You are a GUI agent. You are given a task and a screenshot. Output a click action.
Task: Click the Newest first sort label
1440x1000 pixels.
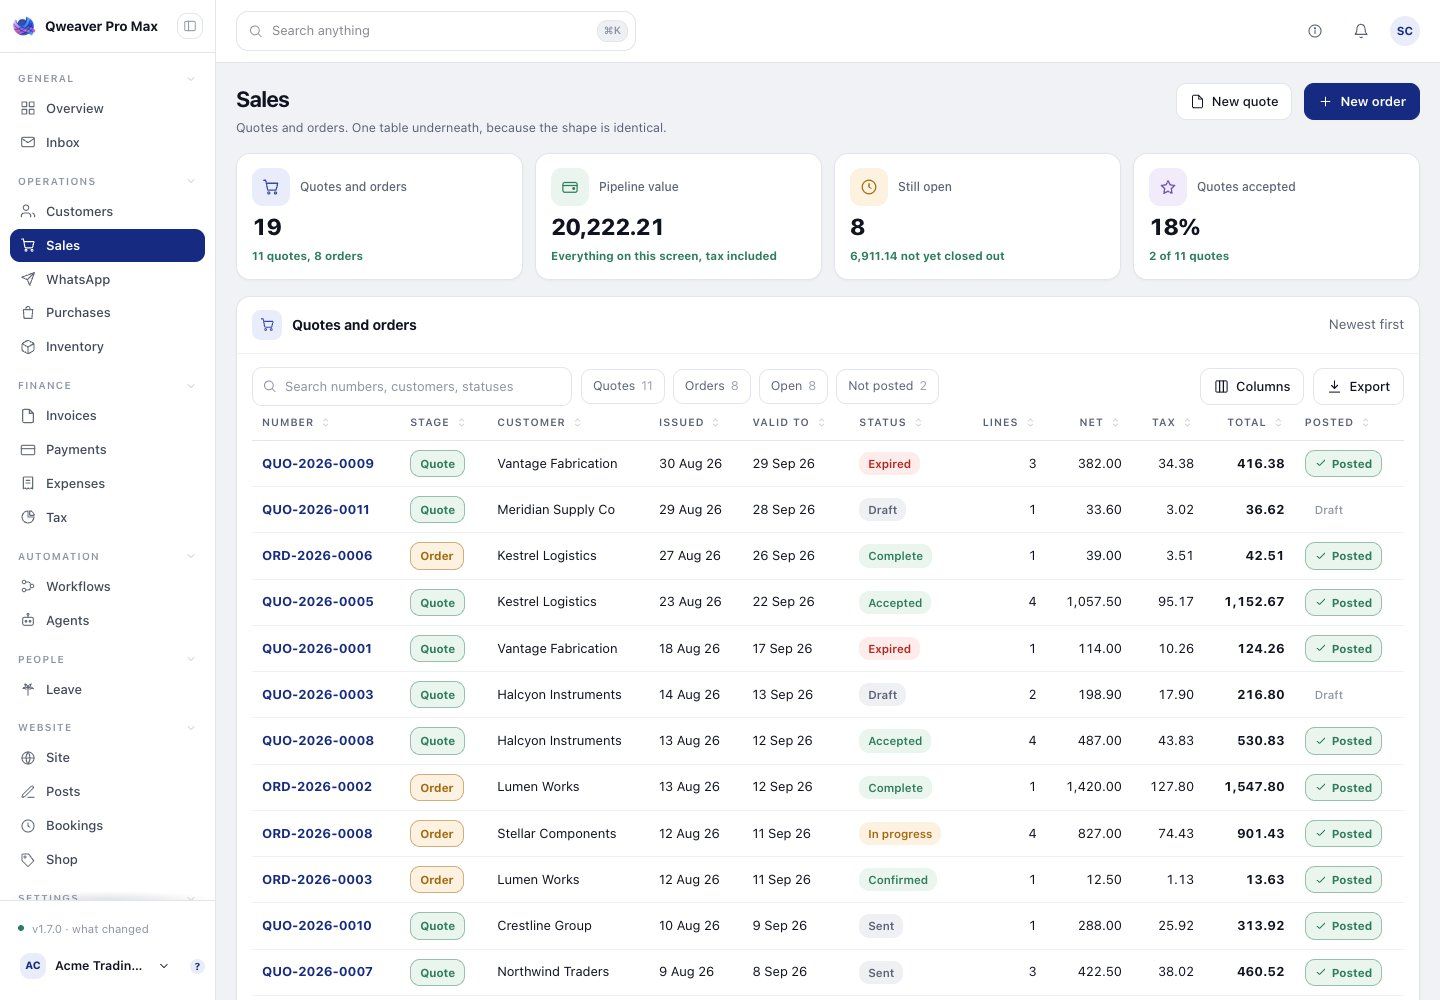(x=1366, y=324)
